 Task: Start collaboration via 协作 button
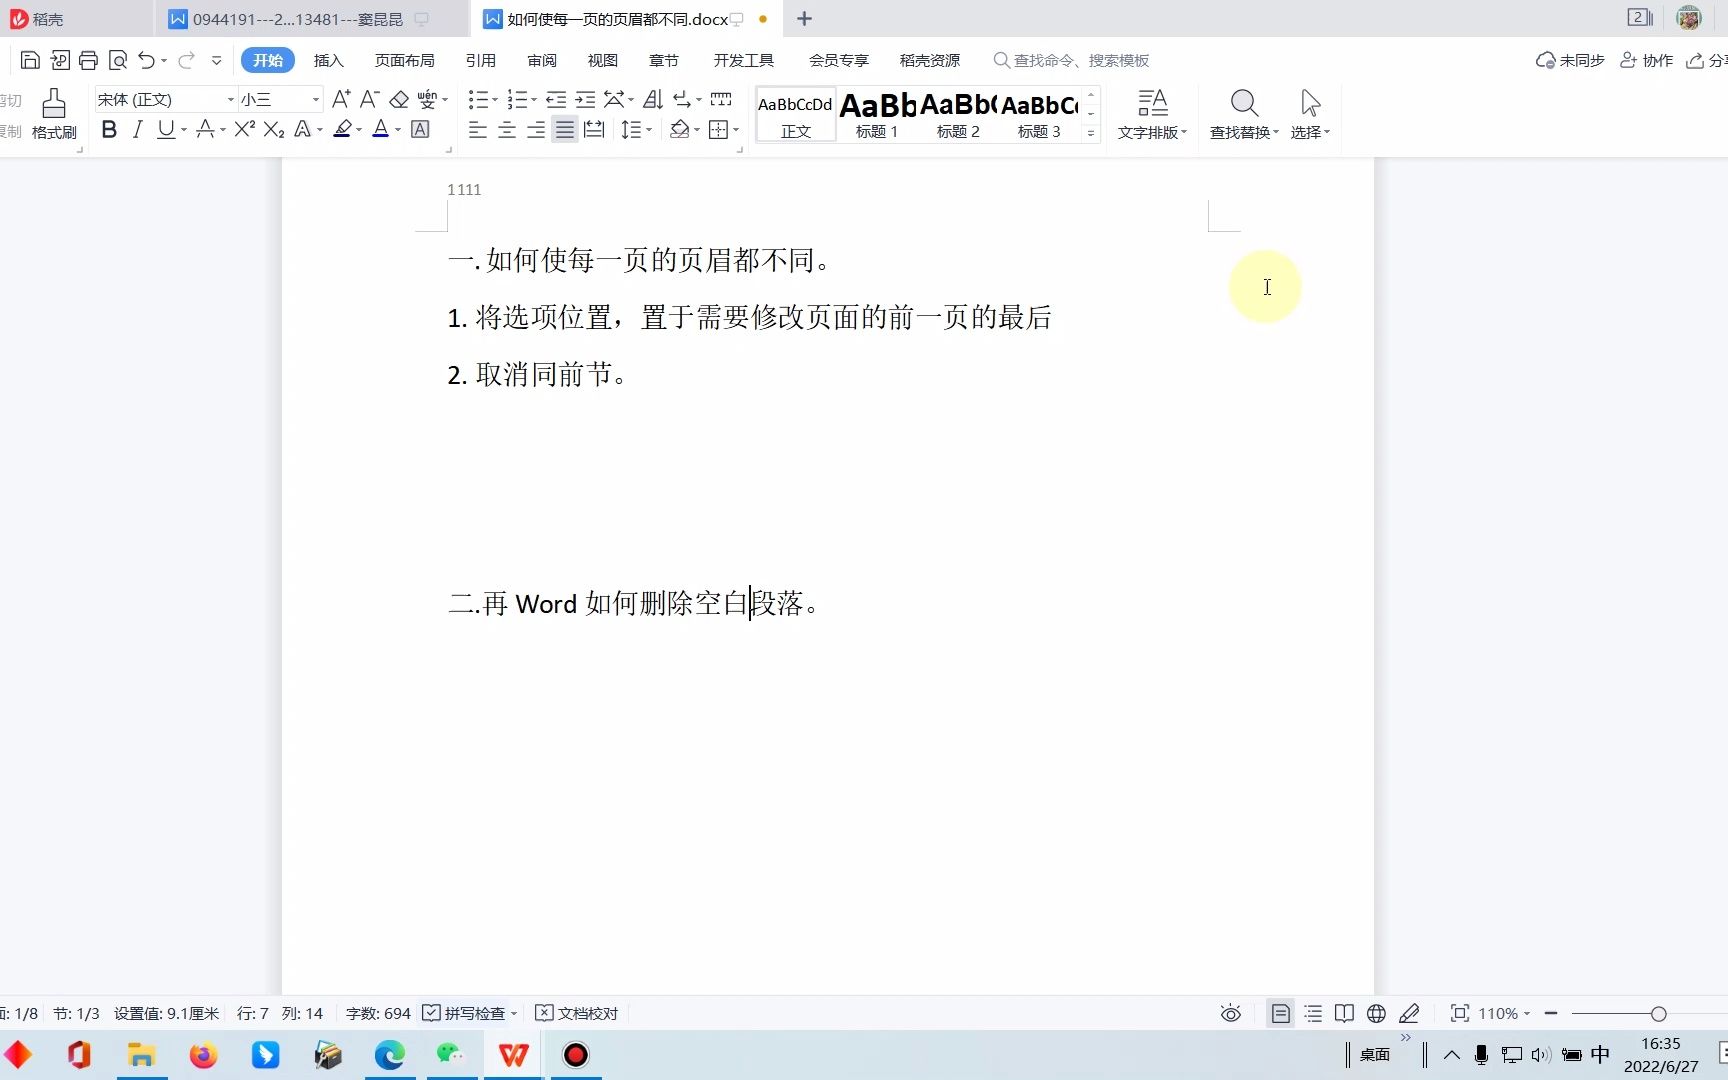pyautogui.click(x=1647, y=60)
